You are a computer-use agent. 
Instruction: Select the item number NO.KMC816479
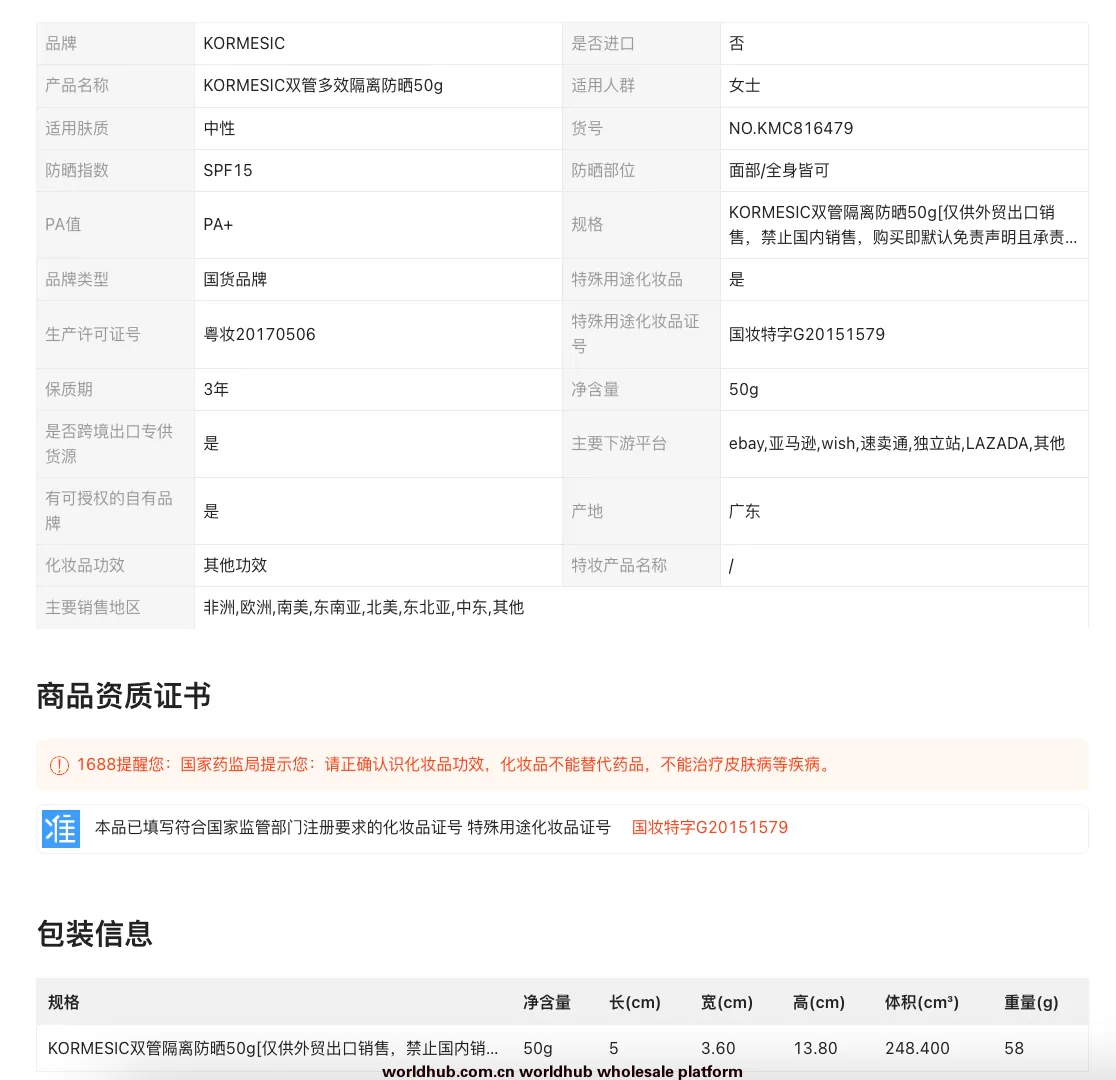(791, 128)
